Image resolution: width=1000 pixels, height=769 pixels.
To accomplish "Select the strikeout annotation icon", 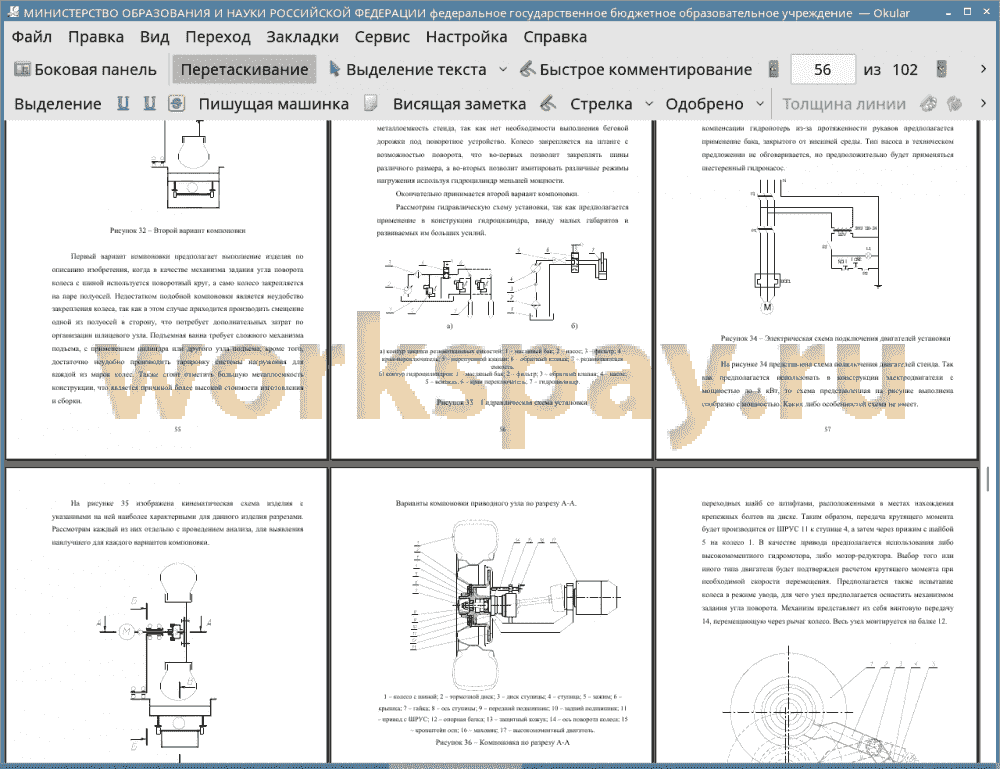I will coord(177,103).
